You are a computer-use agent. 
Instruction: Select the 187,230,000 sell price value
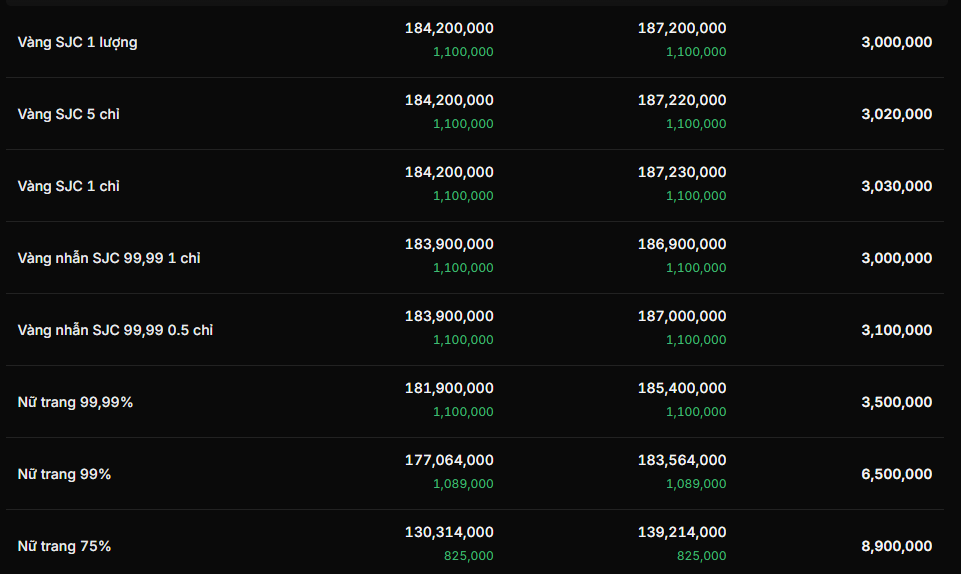pyautogui.click(x=682, y=172)
